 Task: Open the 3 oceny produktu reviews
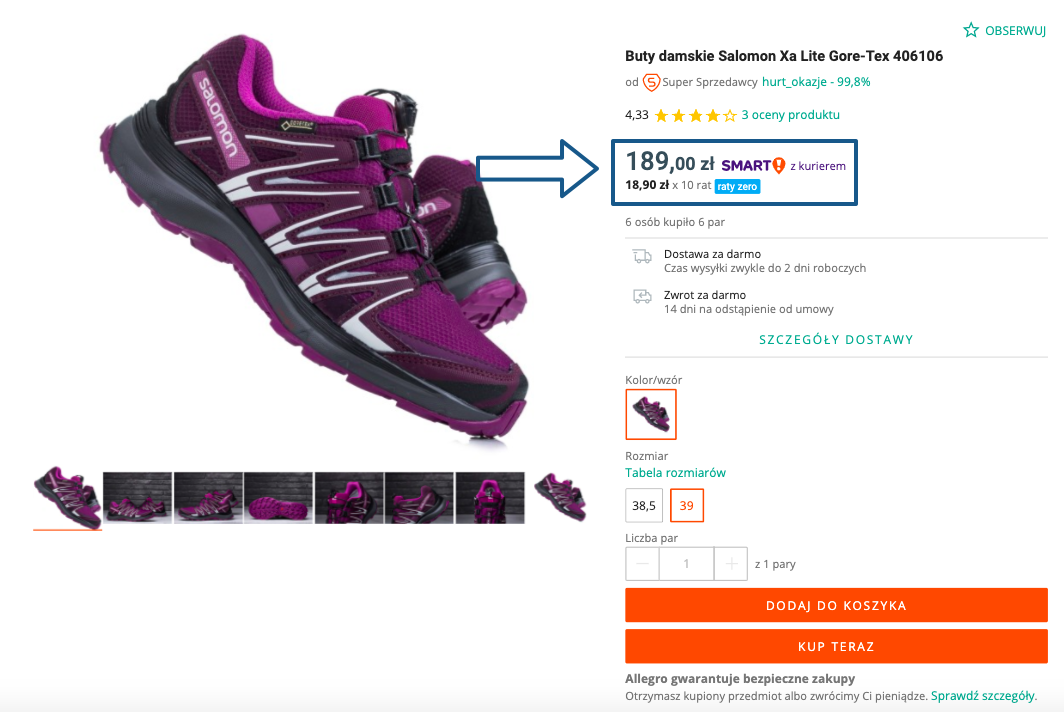click(x=790, y=115)
